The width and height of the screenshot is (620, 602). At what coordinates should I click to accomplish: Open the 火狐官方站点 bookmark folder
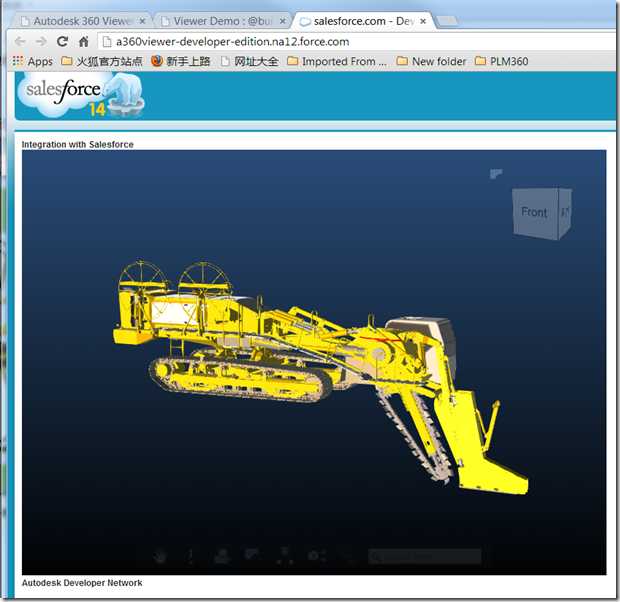tap(102, 61)
